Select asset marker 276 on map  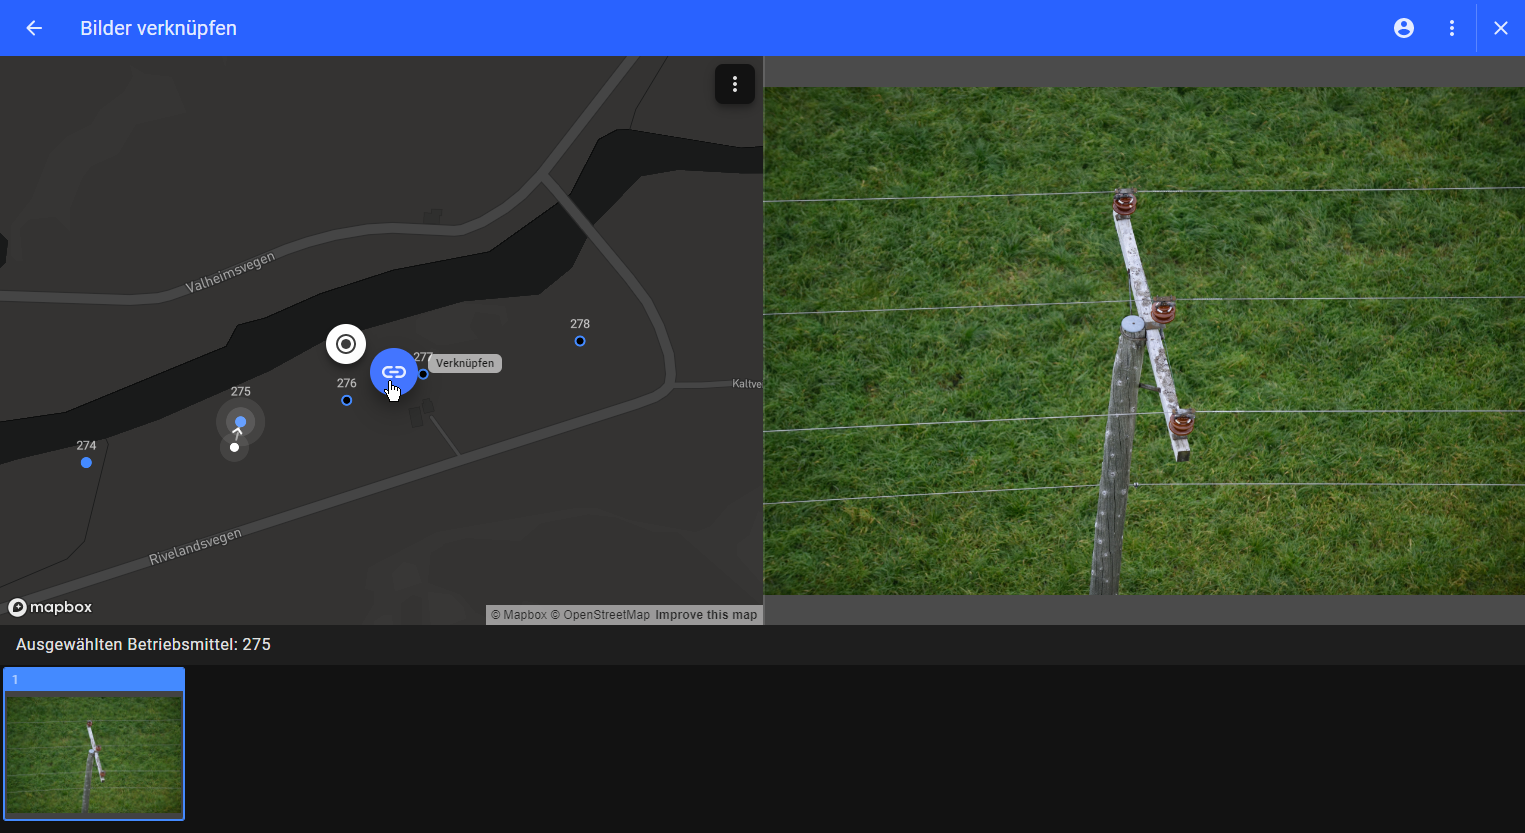pos(346,400)
